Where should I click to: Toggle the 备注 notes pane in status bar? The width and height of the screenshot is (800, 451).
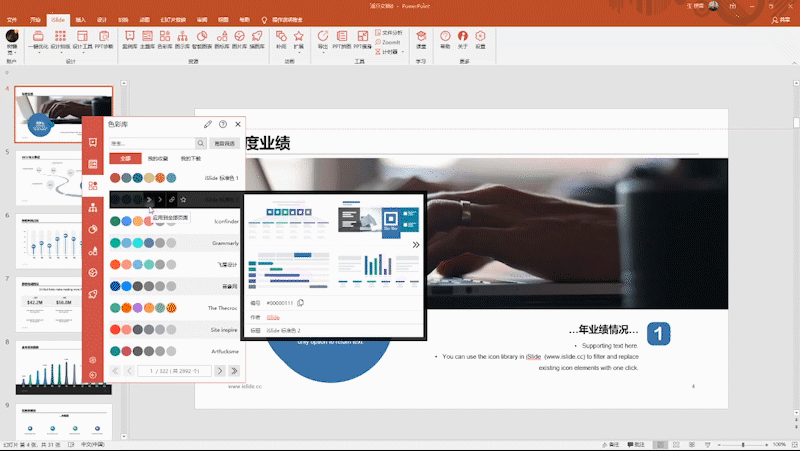(611, 445)
